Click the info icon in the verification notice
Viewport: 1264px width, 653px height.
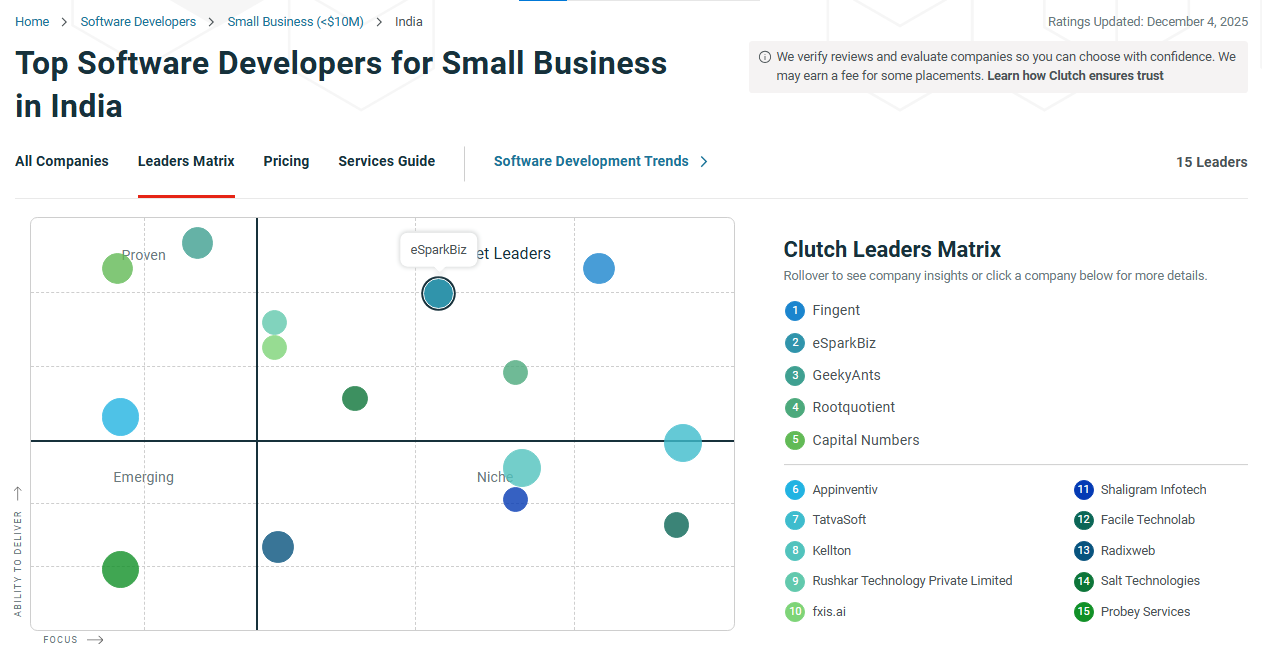pyautogui.click(x=765, y=57)
